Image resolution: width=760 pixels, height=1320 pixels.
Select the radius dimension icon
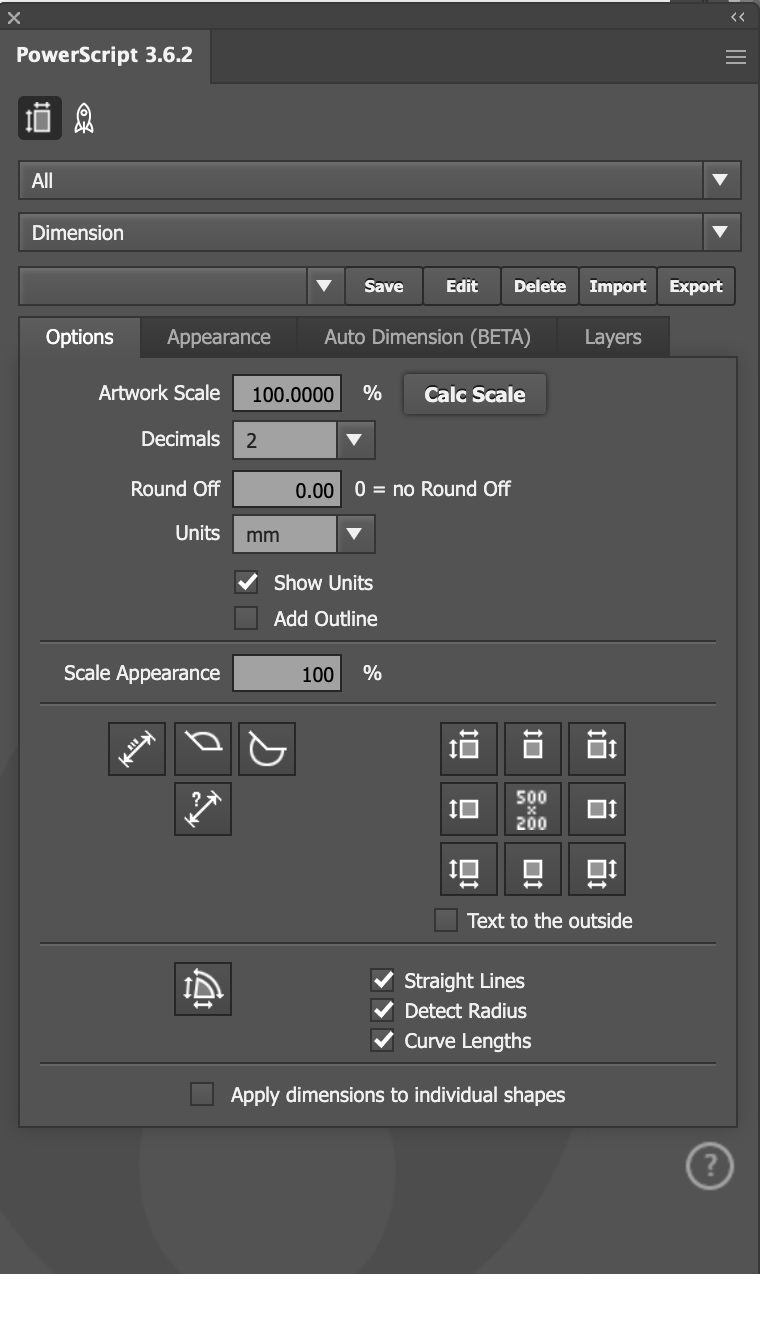[267, 749]
